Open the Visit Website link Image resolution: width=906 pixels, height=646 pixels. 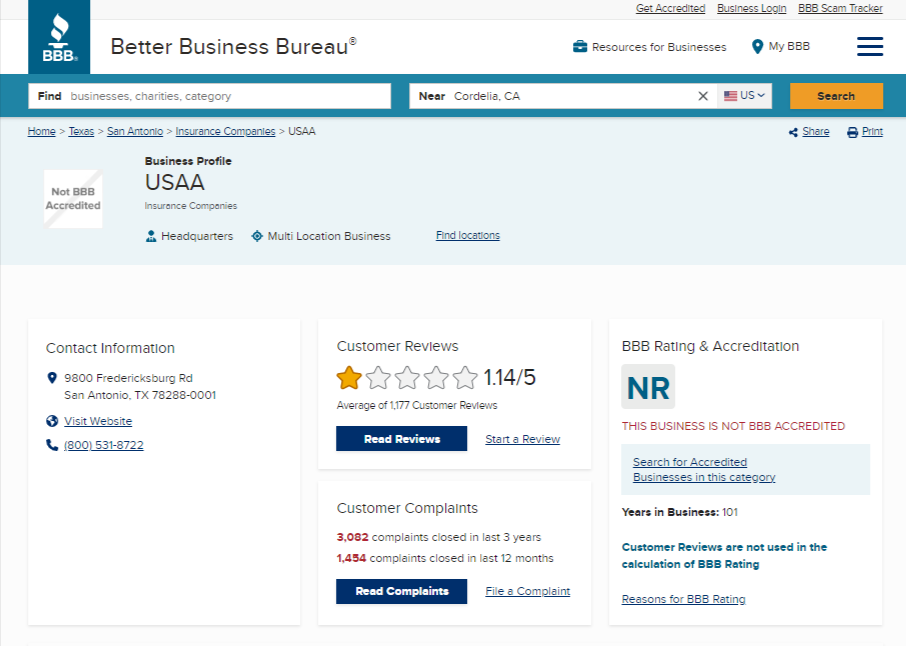pos(98,421)
